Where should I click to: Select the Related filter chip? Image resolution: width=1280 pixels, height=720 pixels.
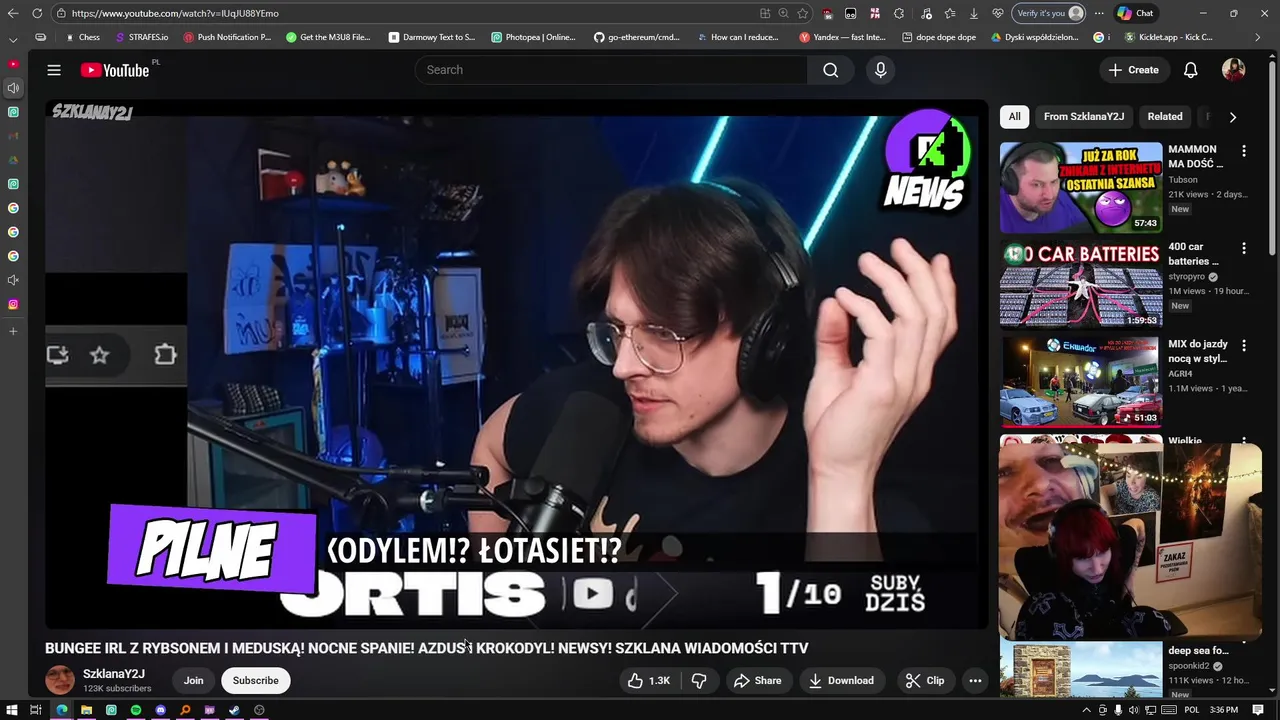click(x=1165, y=117)
